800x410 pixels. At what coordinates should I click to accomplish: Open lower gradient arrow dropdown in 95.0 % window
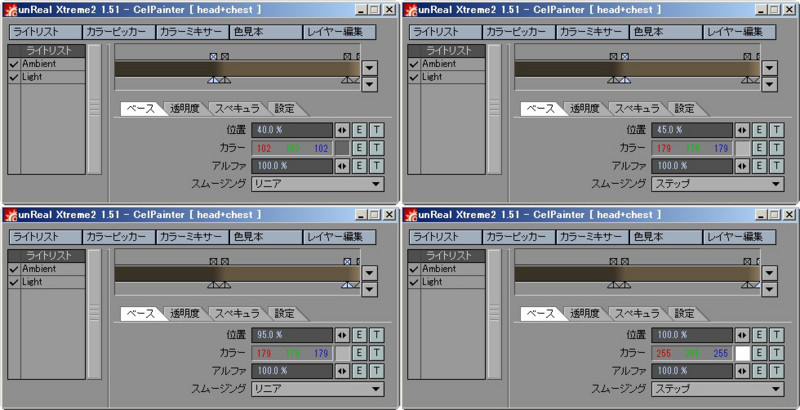coord(370,290)
